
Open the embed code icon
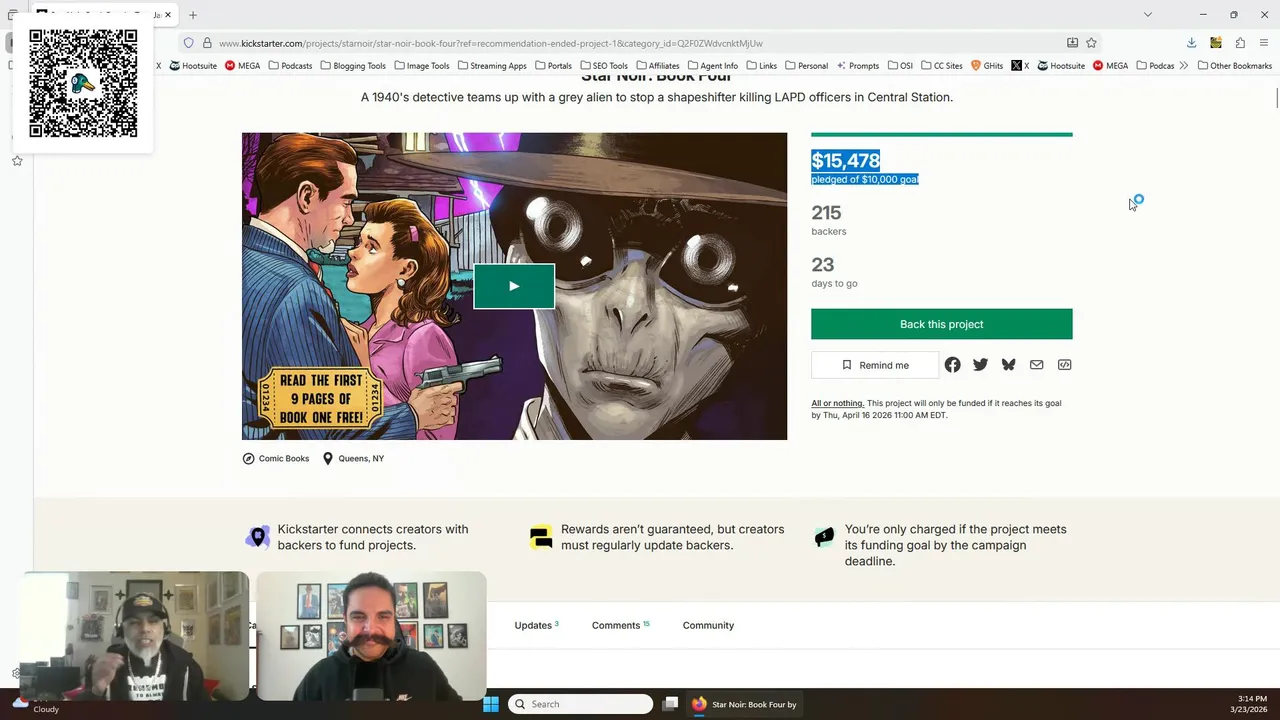coord(1064,365)
